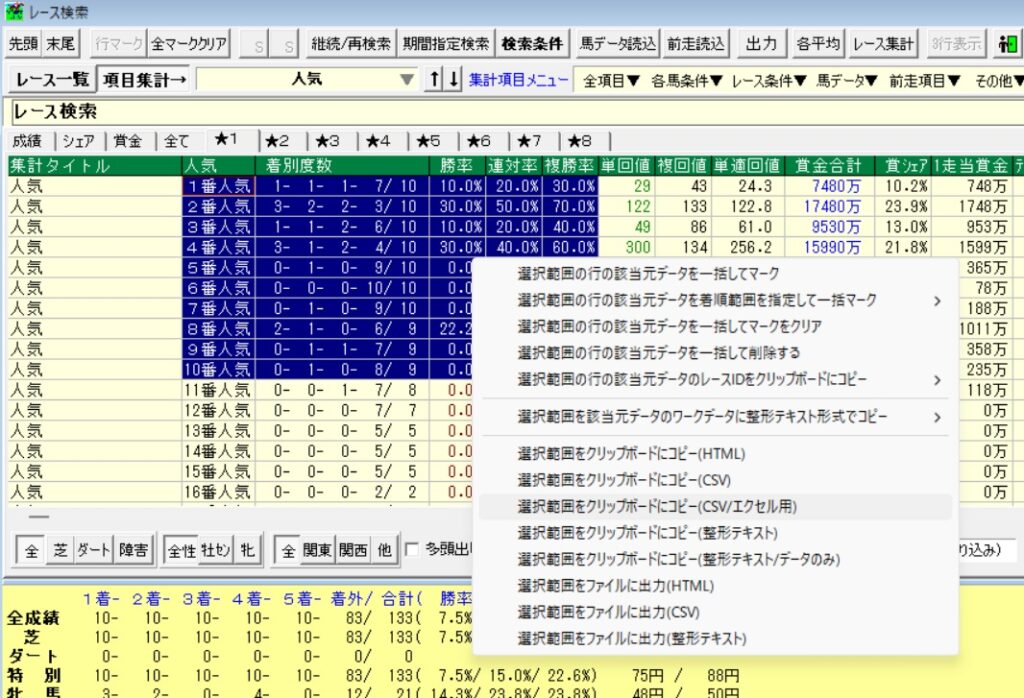The width and height of the screenshot is (1024, 698).
Task: Expand 各馬条件▼ menu
Action: point(687,81)
